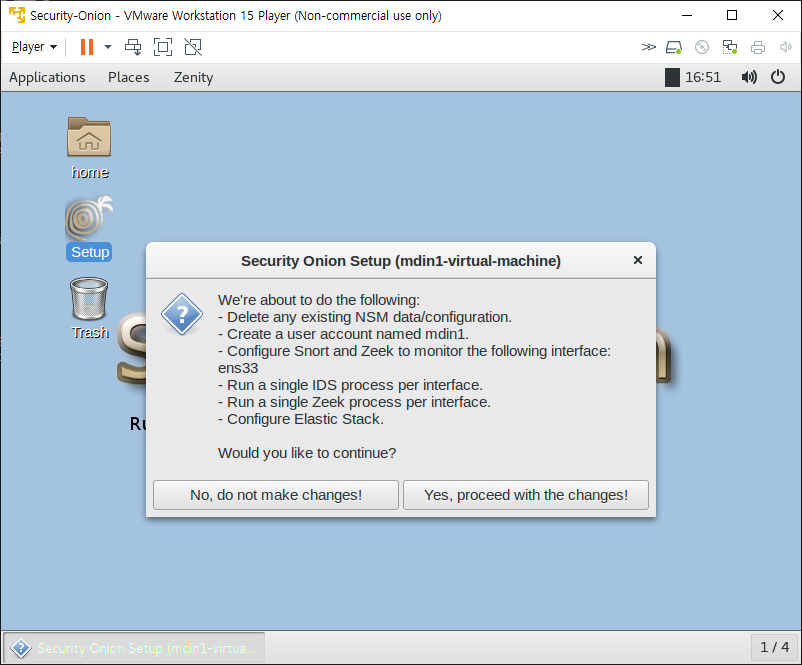
Task: Open the panel volume control
Action: click(x=749, y=77)
